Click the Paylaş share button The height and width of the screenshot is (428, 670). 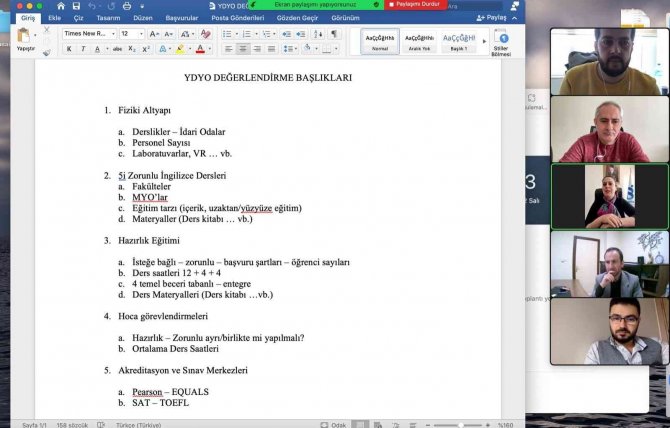coord(493,17)
